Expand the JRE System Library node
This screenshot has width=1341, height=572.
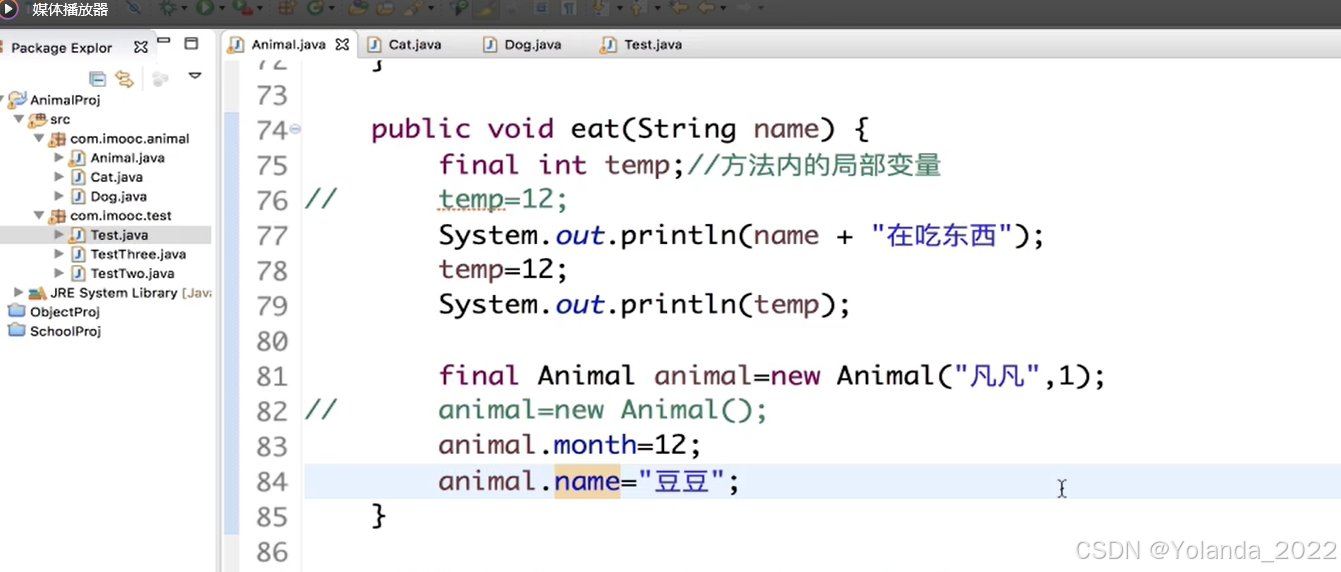click(x=19, y=292)
